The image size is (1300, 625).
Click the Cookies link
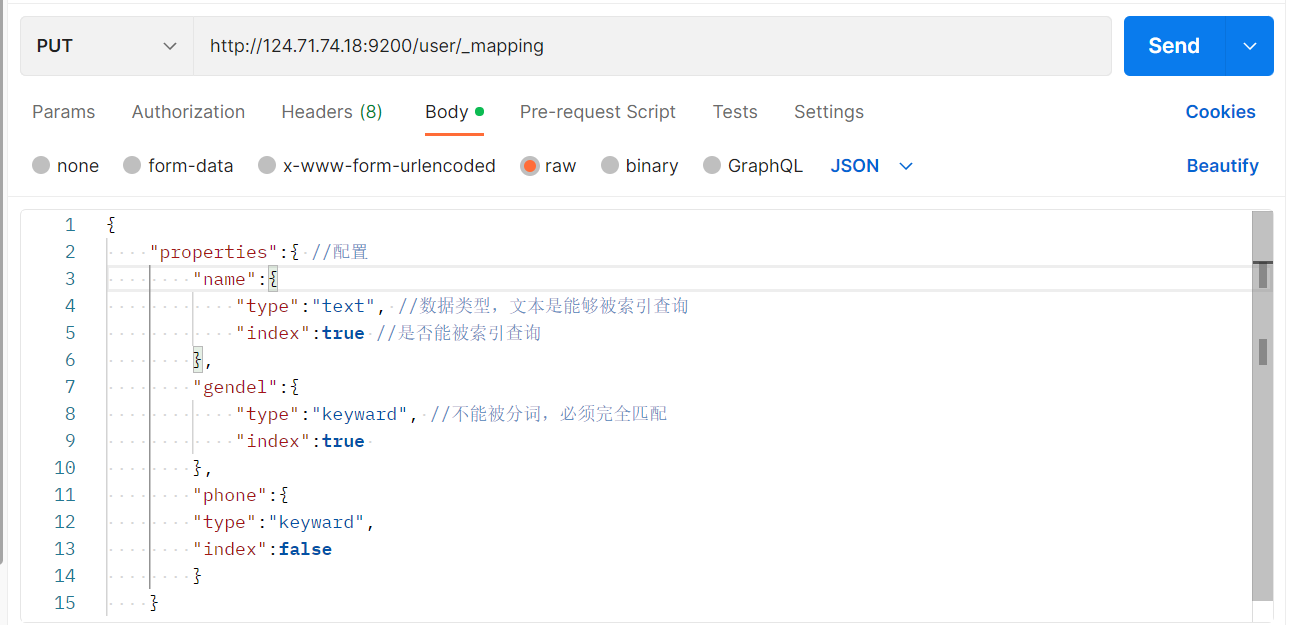(x=1220, y=111)
